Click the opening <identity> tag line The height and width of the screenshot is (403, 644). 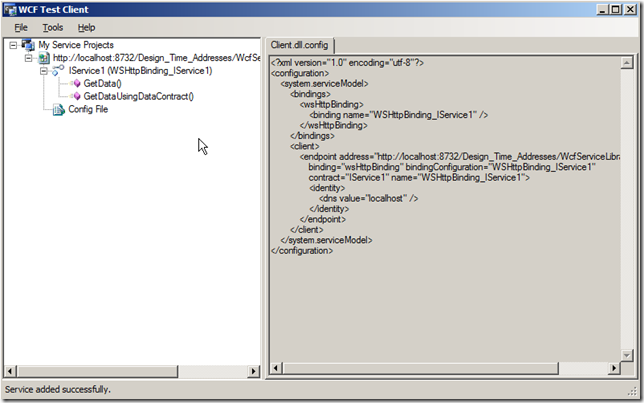[x=327, y=188]
